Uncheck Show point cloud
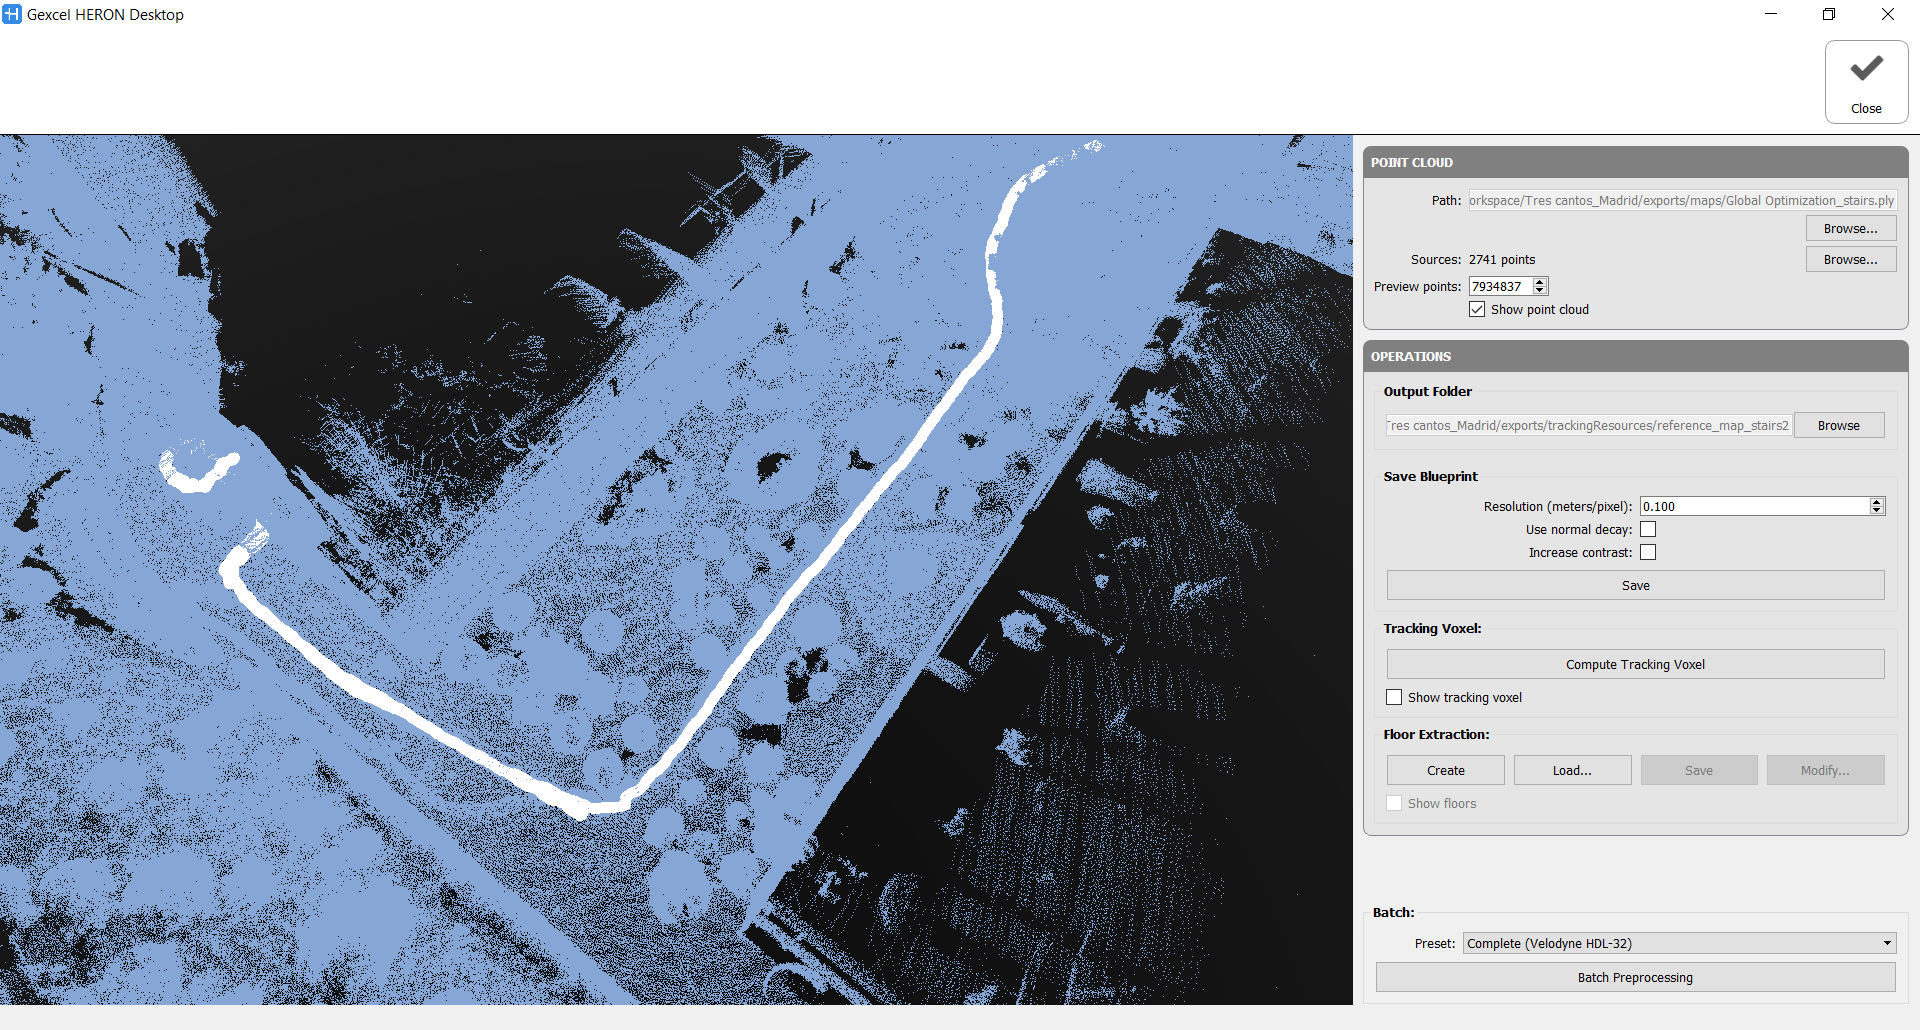The image size is (1920, 1030). 1477,309
